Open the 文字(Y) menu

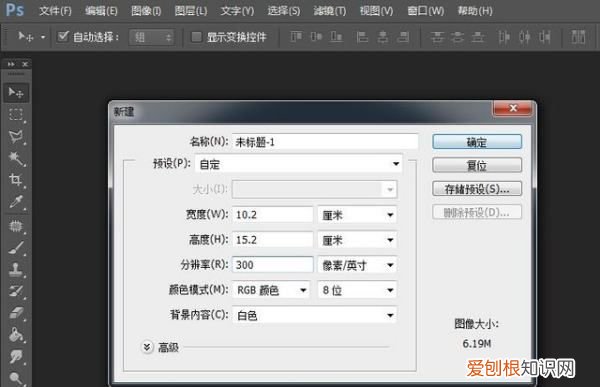(237, 11)
